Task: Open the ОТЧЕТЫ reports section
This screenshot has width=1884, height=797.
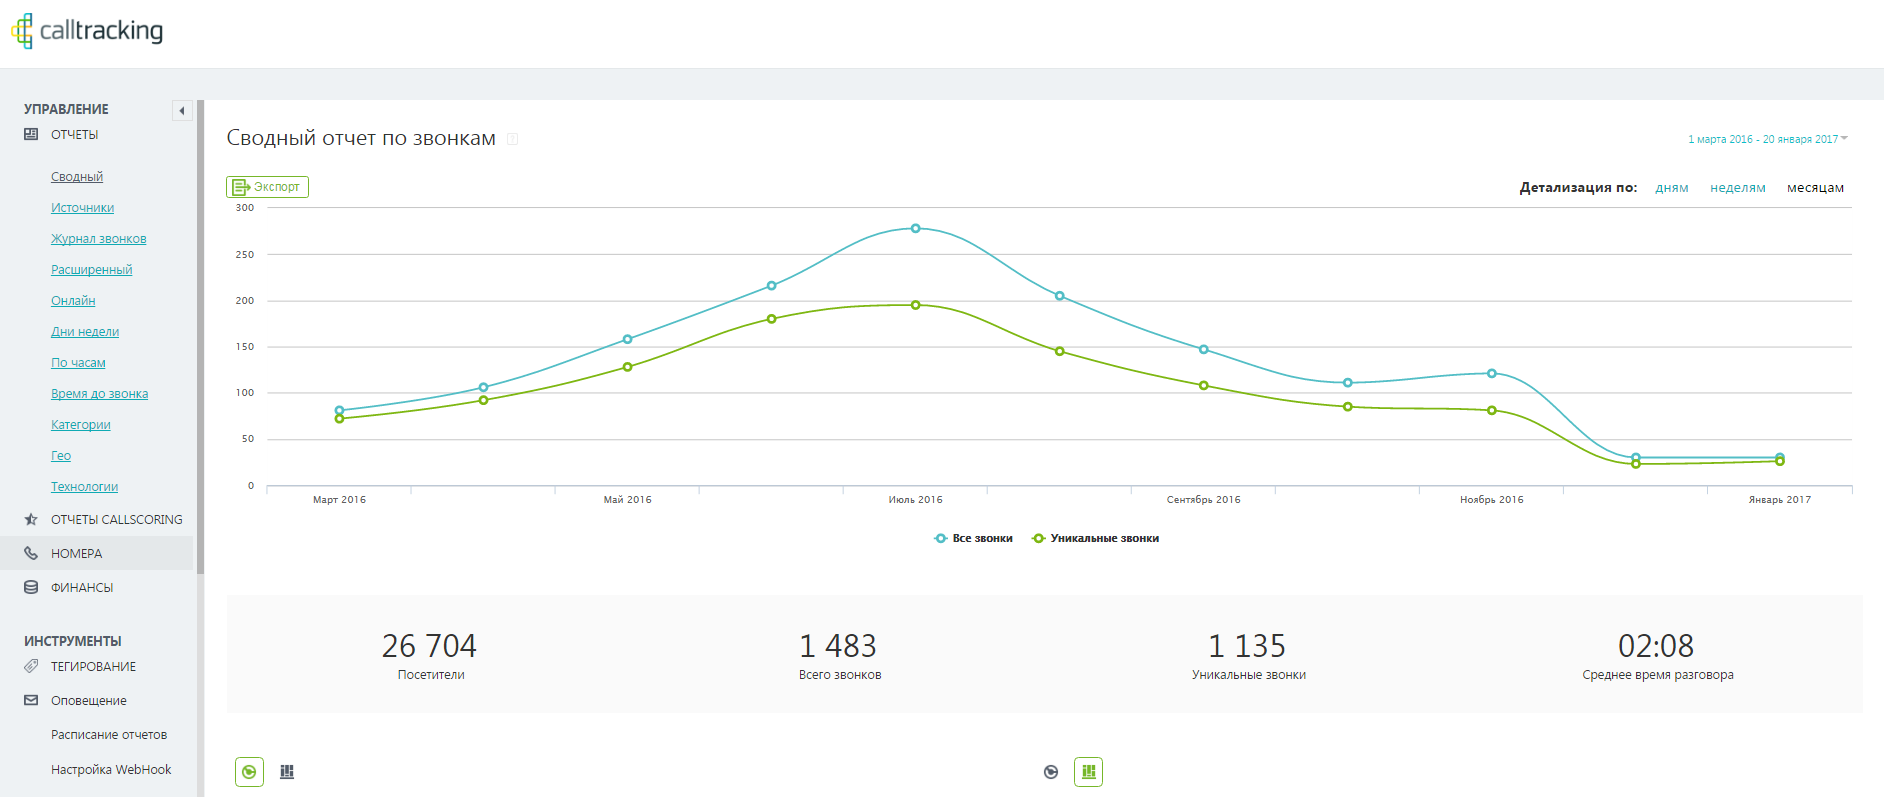Action: point(75,135)
